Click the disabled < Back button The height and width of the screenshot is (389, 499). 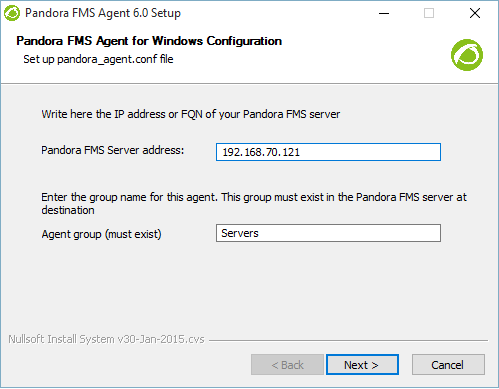click(287, 365)
